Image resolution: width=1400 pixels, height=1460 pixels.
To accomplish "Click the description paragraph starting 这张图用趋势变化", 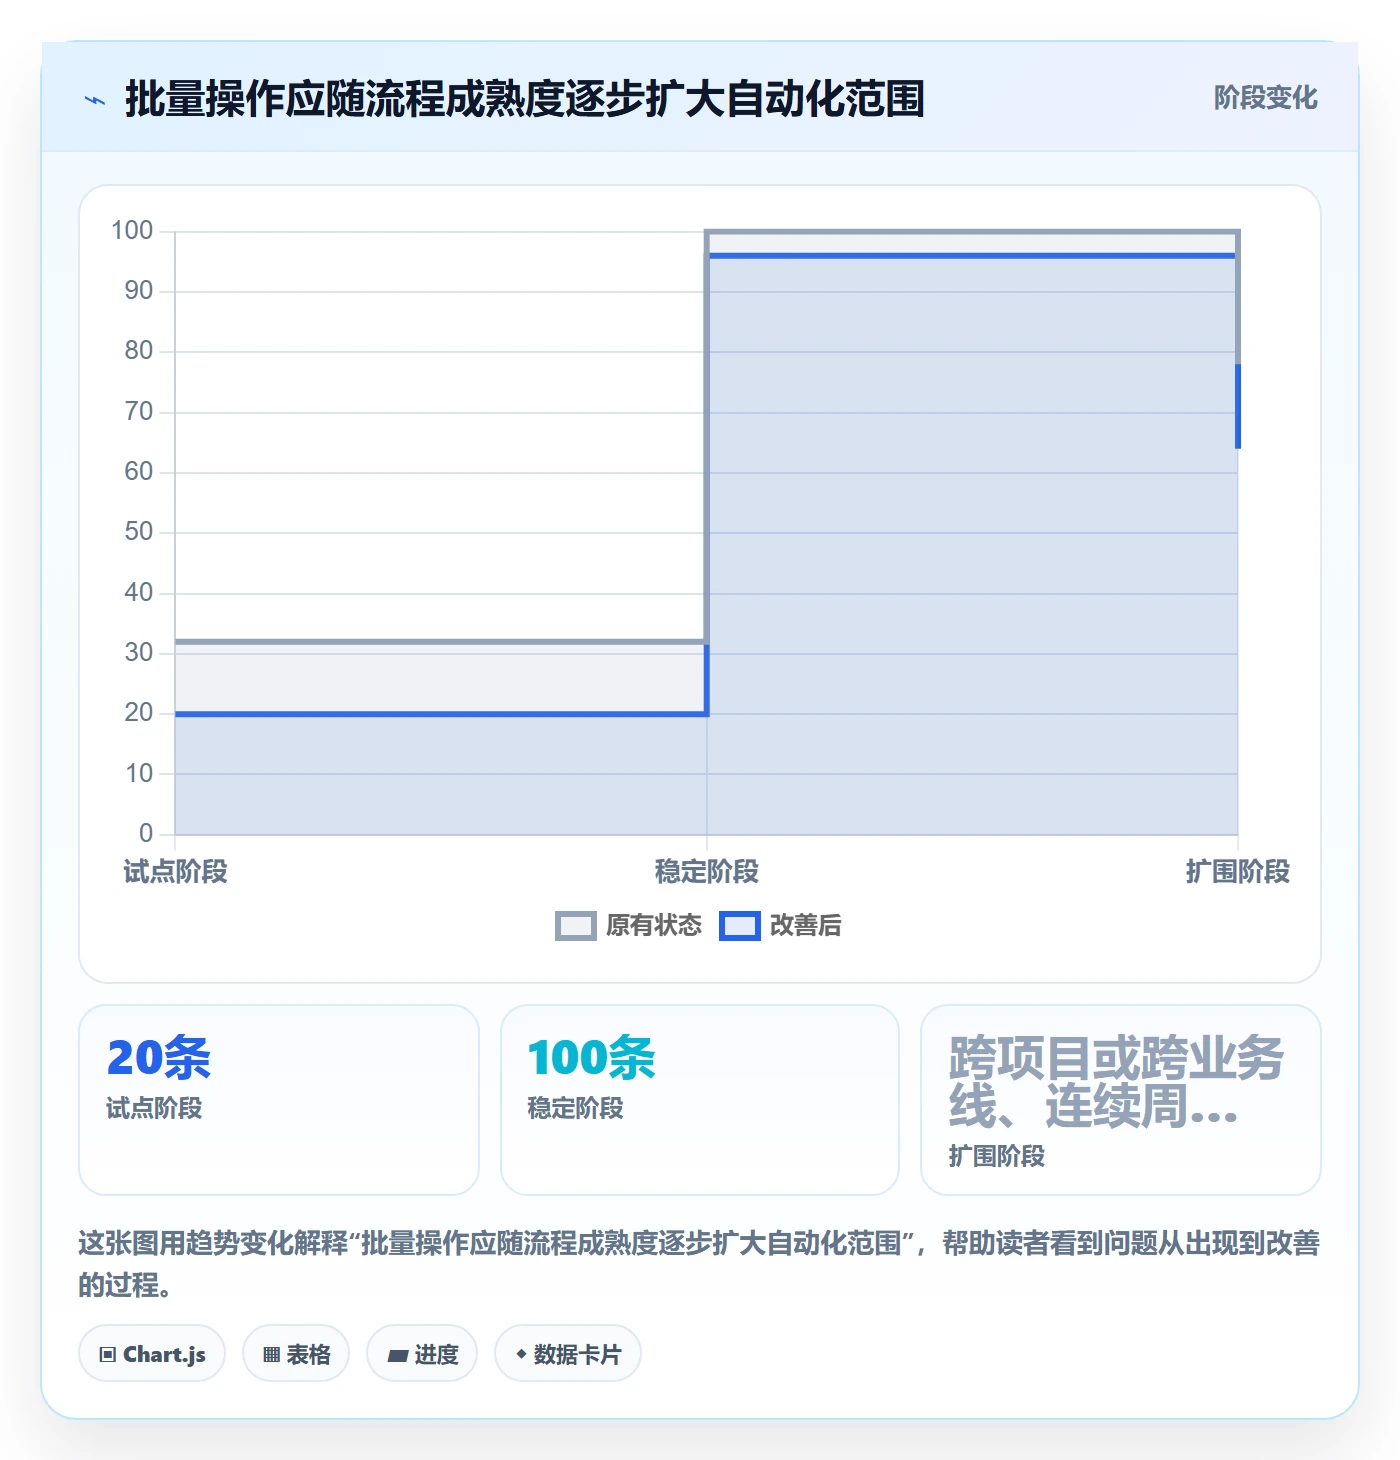I will 699,1264.
